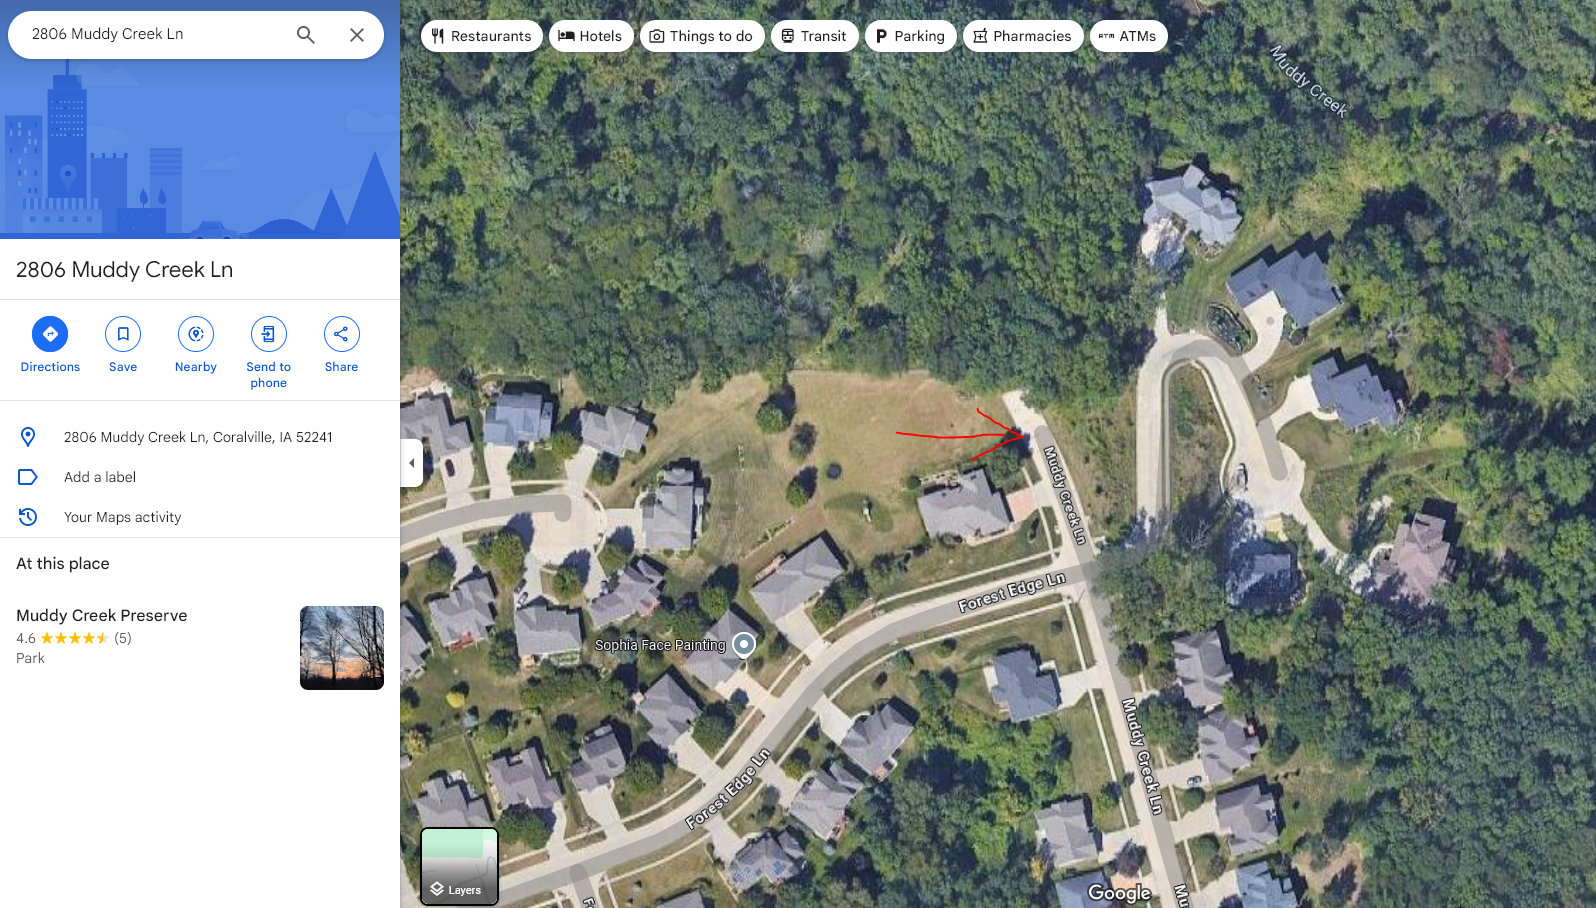1596x908 pixels.
Task: Show Pharmacies chip on map
Action: tap(1023, 36)
